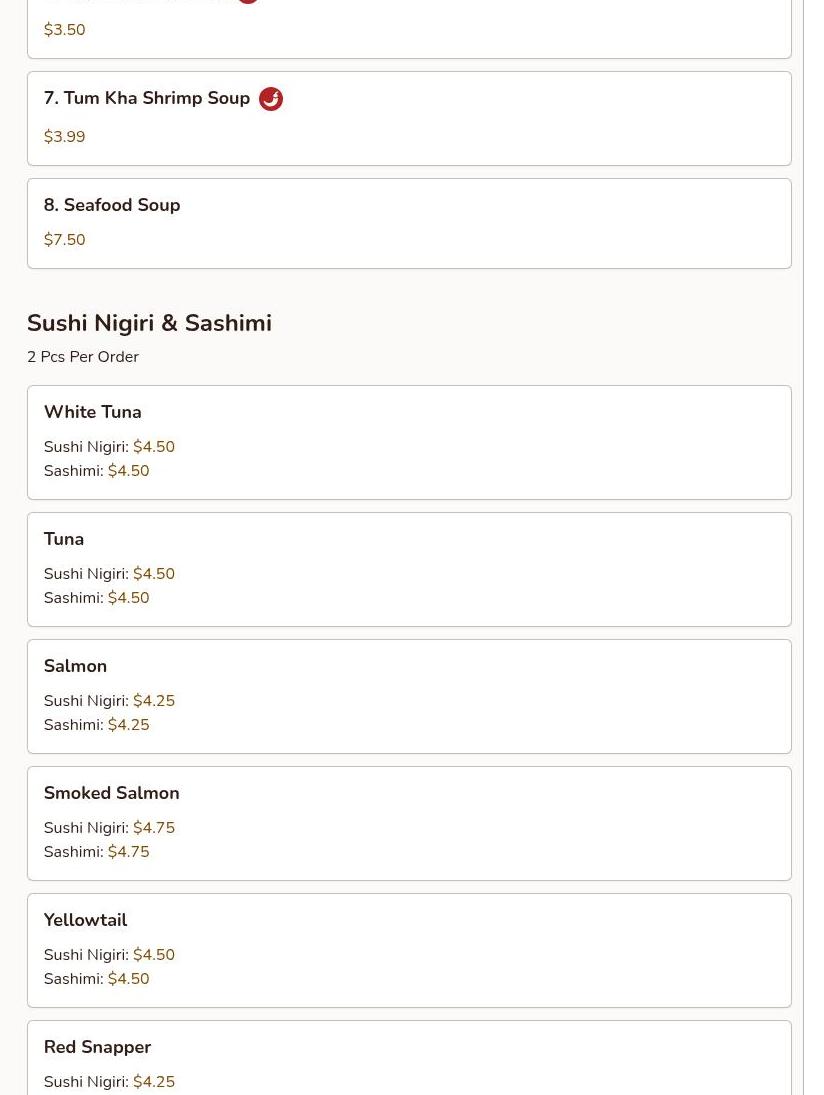This screenshot has height=1095, width=824.
Task: Select the Salmon item title
Action: click(75, 666)
